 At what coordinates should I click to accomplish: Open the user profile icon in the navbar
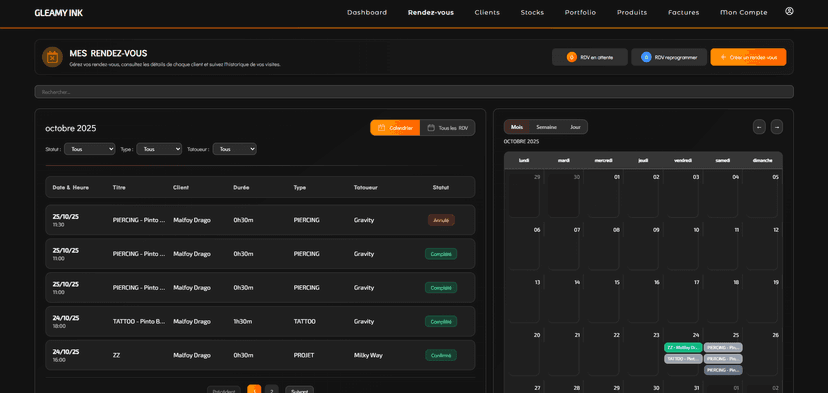pos(789,11)
